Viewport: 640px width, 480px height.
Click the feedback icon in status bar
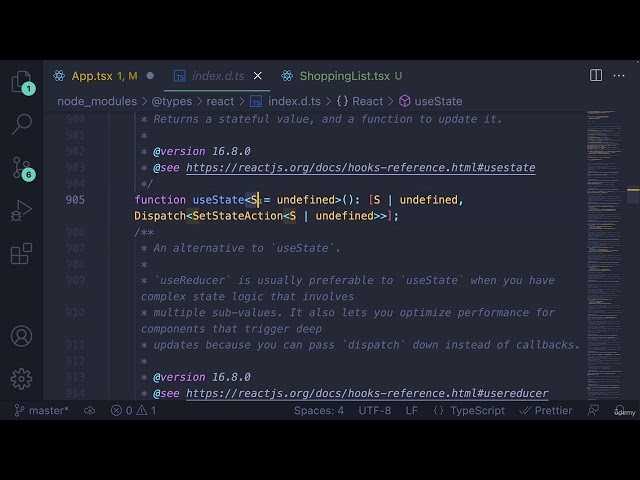(x=593, y=411)
